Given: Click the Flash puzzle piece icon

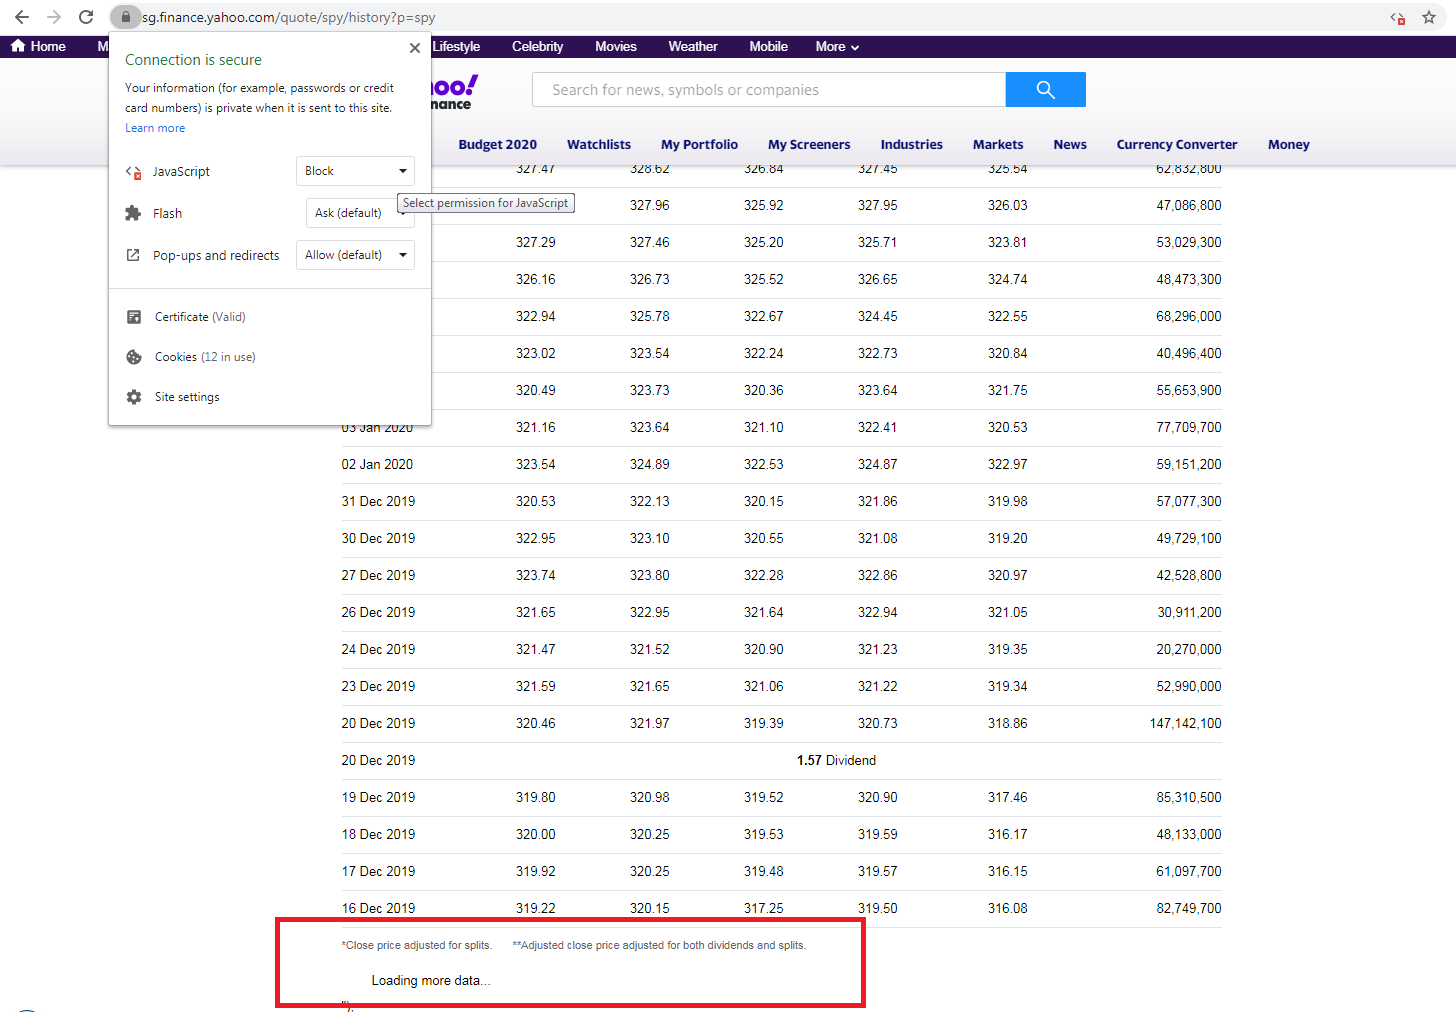Looking at the screenshot, I should point(133,213).
